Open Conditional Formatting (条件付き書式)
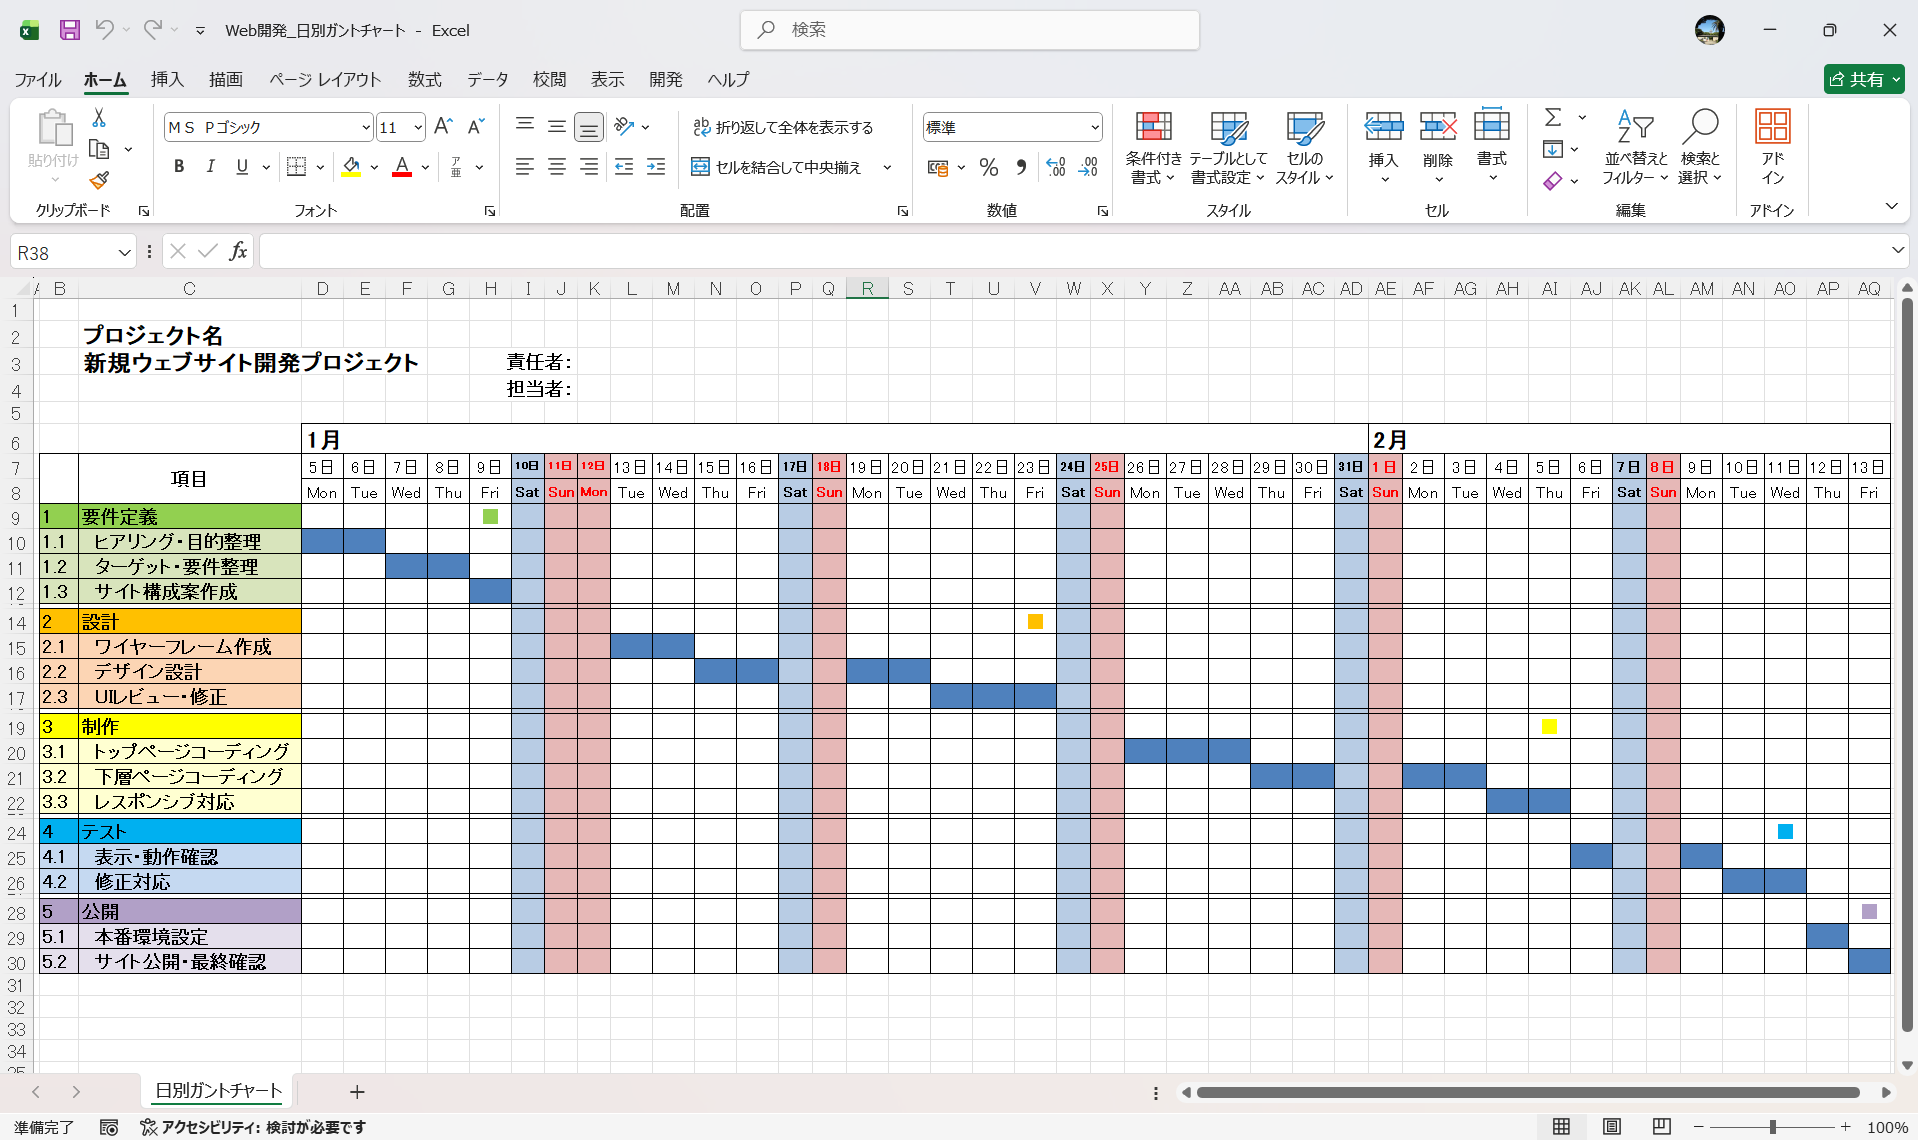 [x=1153, y=148]
